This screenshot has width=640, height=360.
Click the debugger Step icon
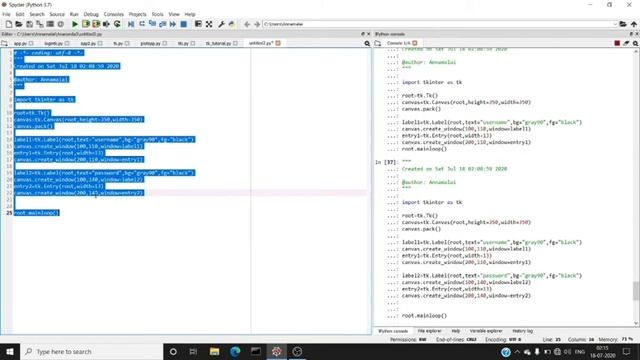click(142, 24)
